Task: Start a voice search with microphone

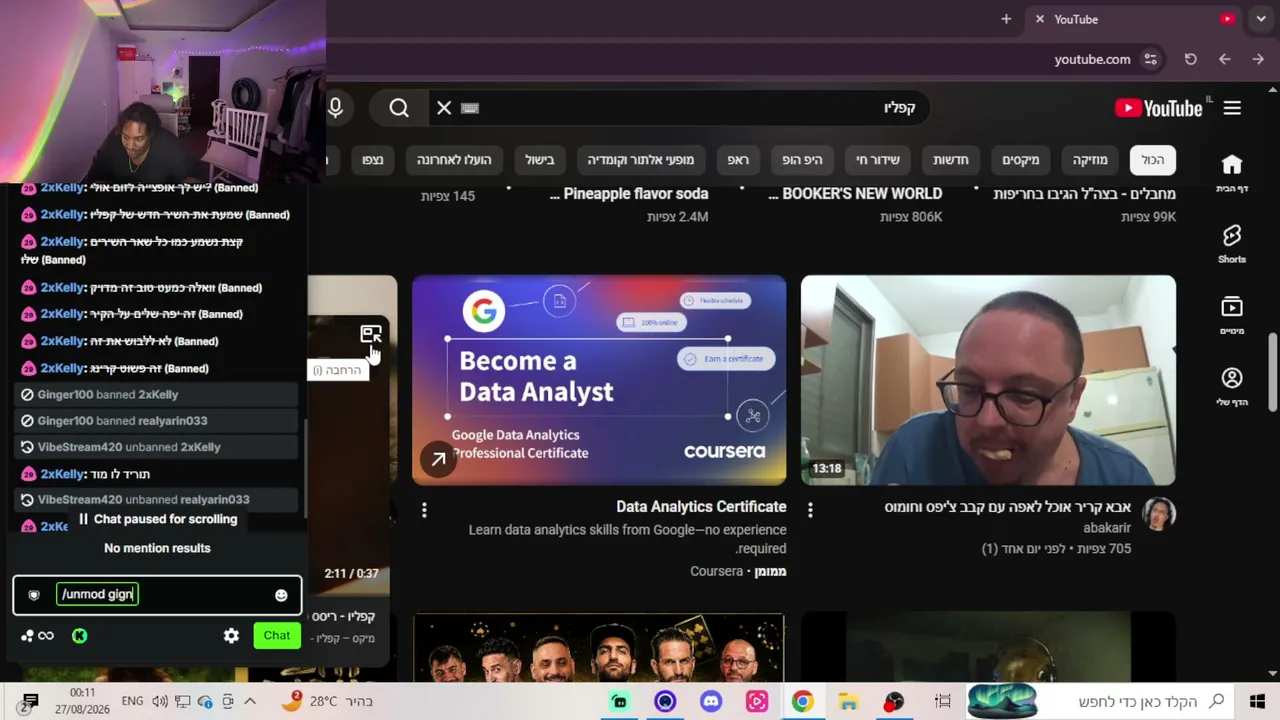Action: tap(335, 108)
